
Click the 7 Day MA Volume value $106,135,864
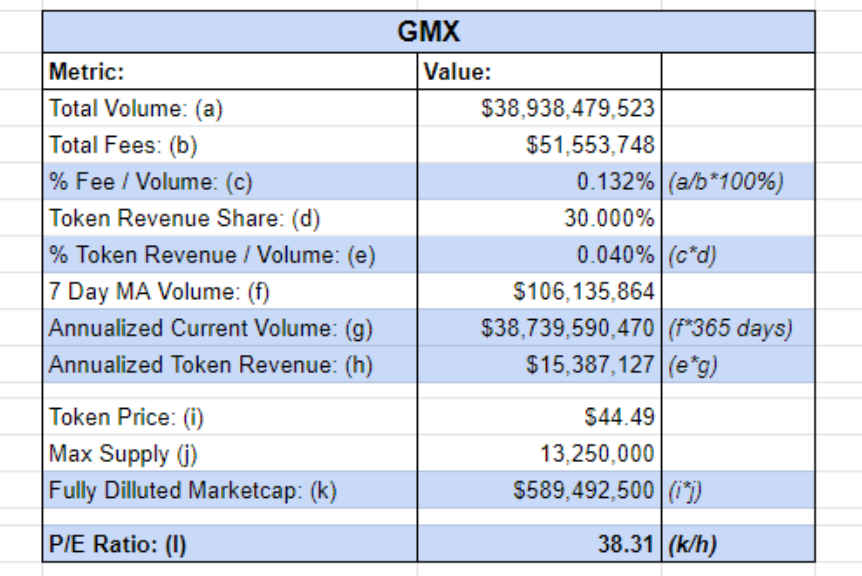584,291
